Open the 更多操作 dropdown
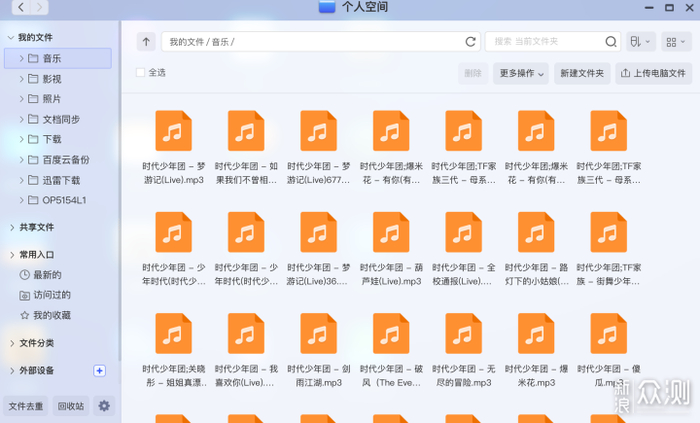This screenshot has width=700, height=423. (521, 73)
